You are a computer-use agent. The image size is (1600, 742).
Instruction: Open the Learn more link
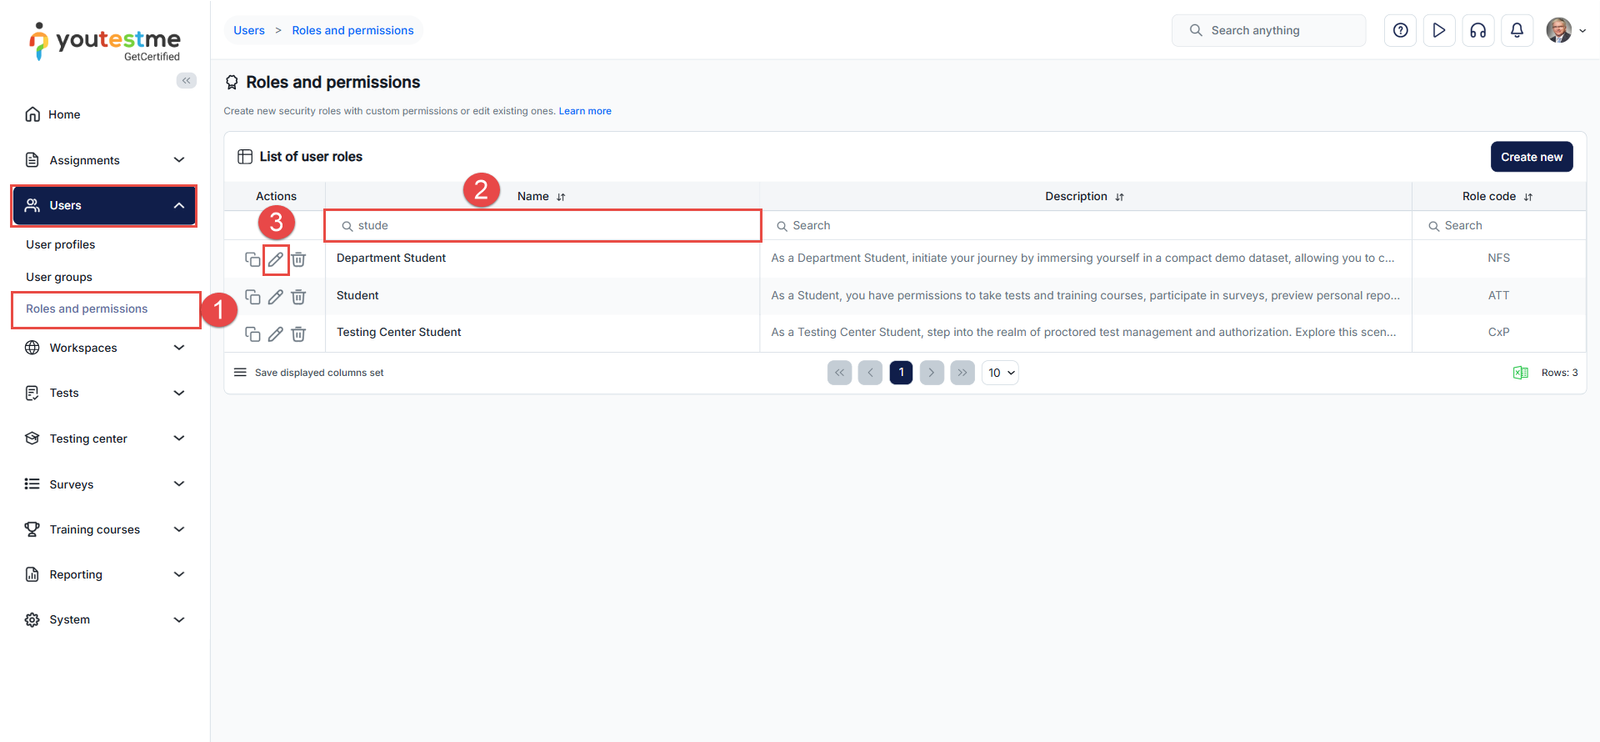[584, 111]
